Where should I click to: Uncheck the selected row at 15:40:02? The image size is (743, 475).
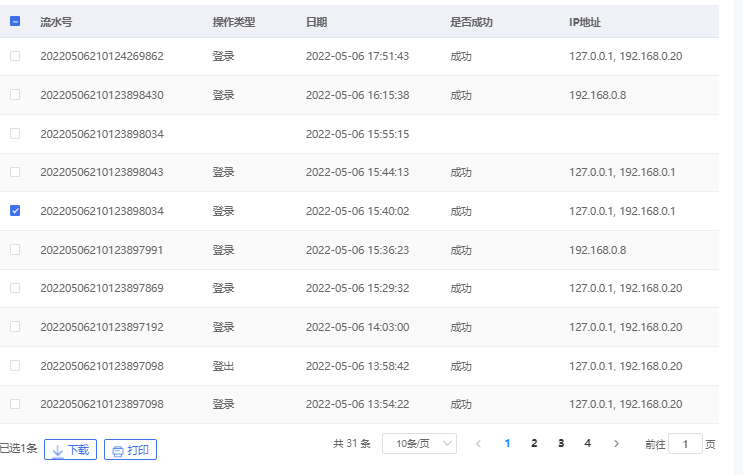tap(15, 211)
